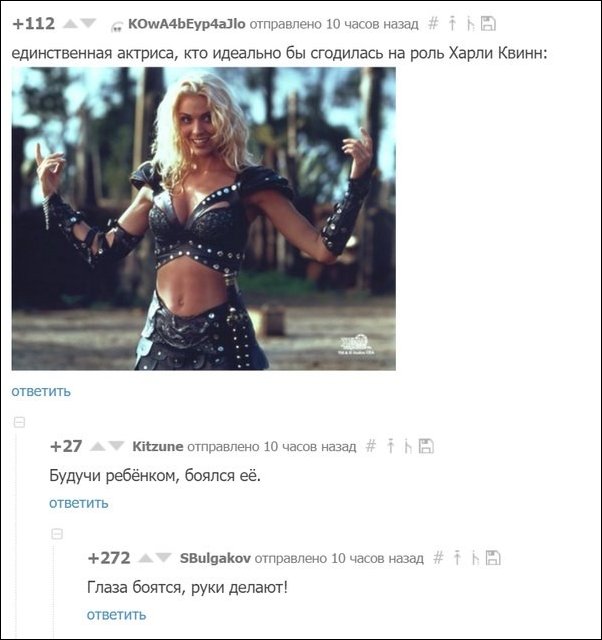Downvote the KOwA4bEyp4aJlo comment
Image resolution: width=602 pixels, height=640 pixels.
point(88,24)
